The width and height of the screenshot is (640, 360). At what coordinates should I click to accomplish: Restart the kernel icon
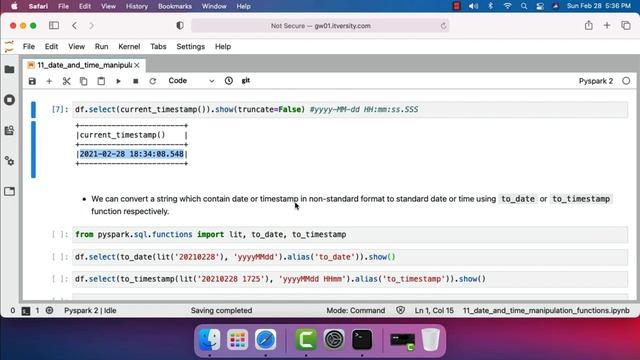(x=153, y=81)
